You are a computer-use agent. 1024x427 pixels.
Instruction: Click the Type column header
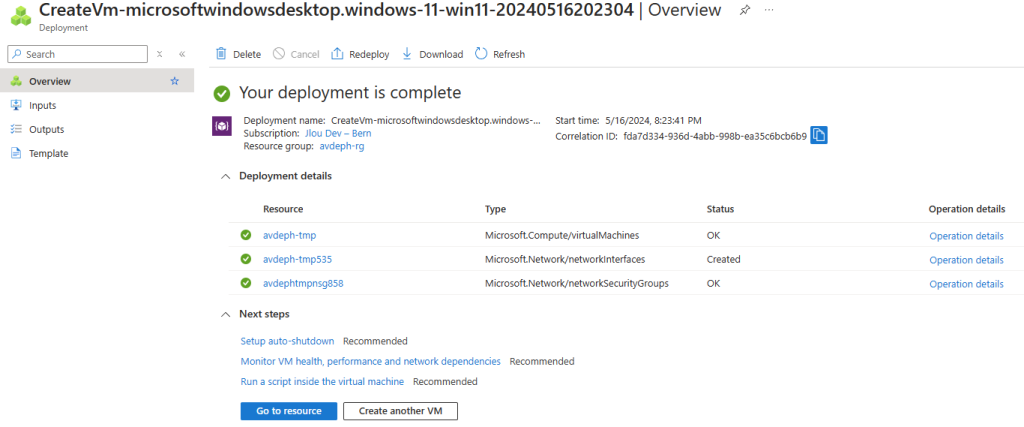click(x=496, y=209)
